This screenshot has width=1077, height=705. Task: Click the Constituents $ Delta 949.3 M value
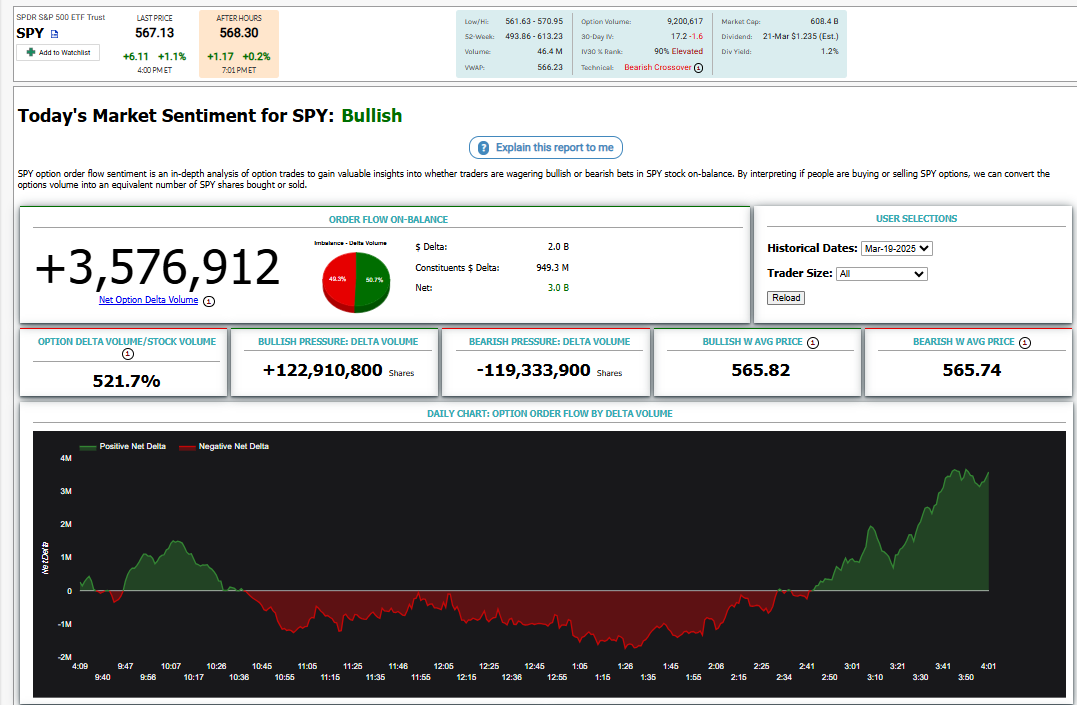553,267
